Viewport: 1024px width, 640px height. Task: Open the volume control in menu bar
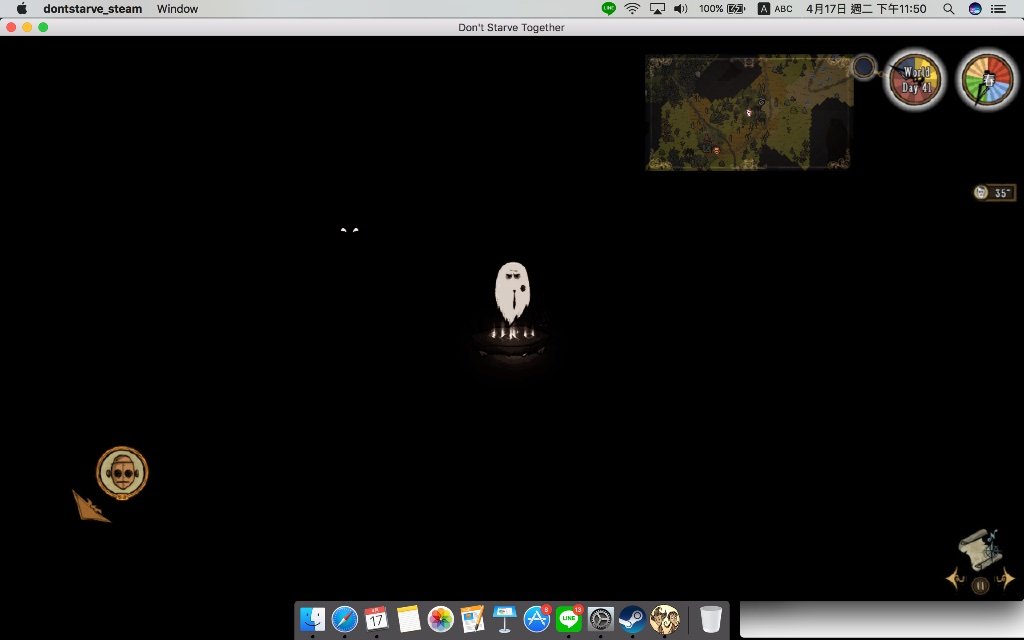(680, 8)
